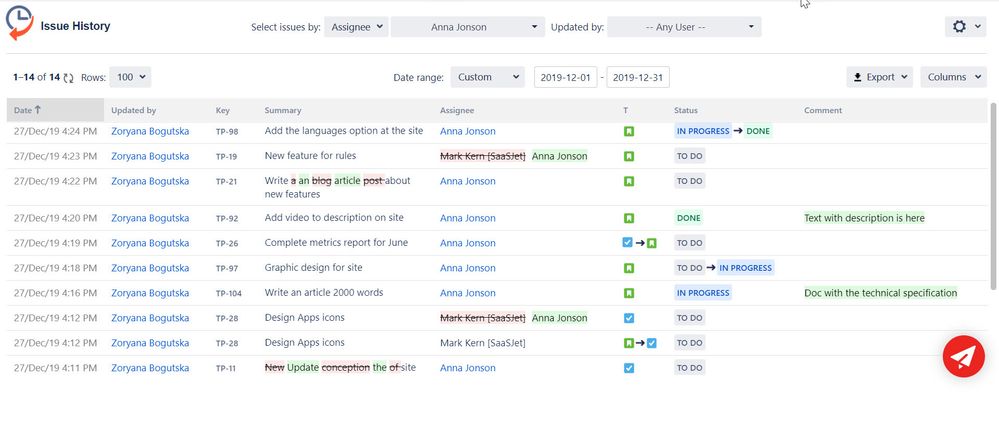The image size is (999, 436).
Task: Sort by the Key column header
Action: point(222,110)
